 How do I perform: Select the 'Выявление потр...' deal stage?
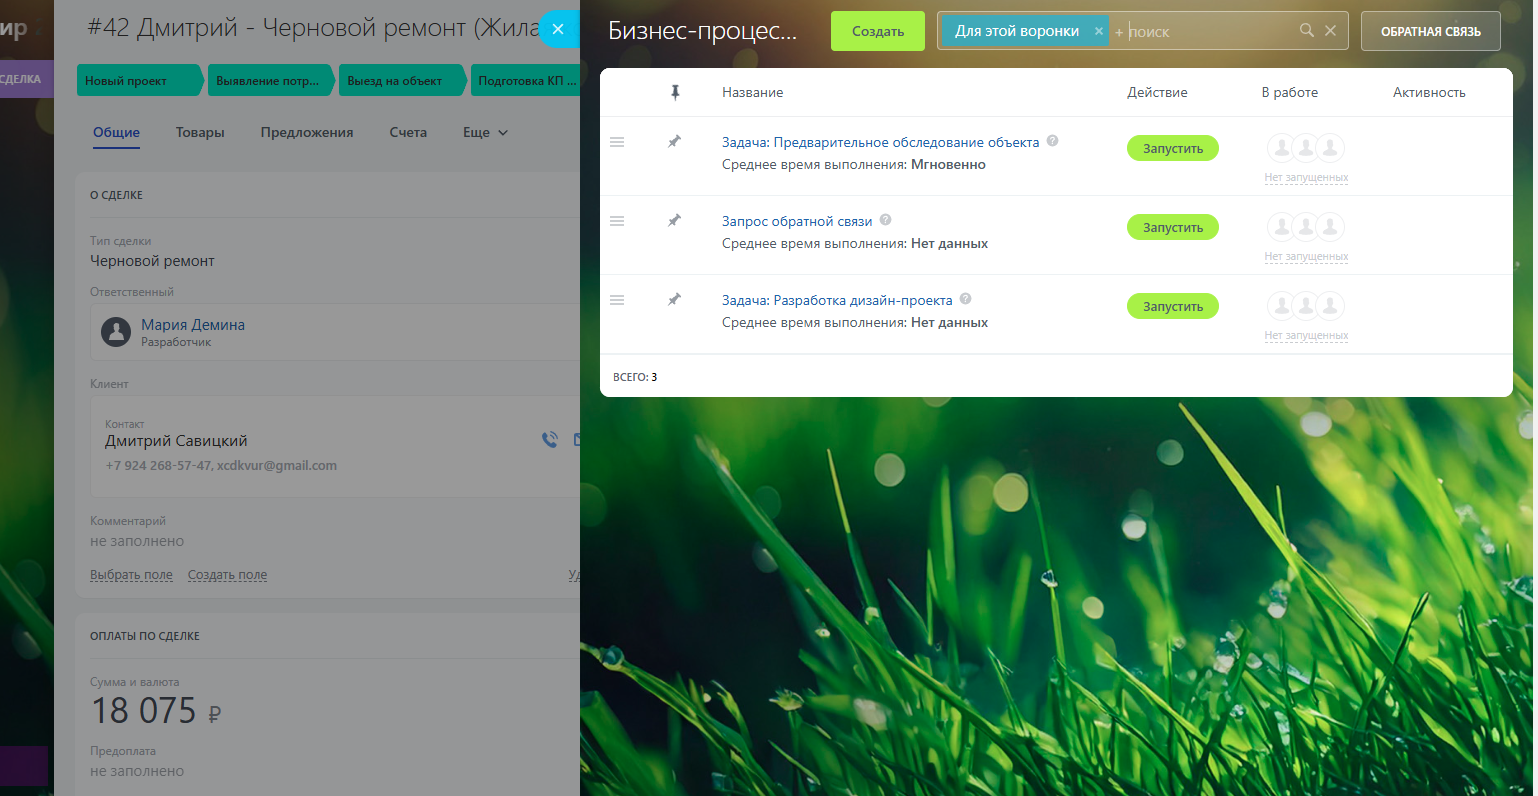pos(270,80)
